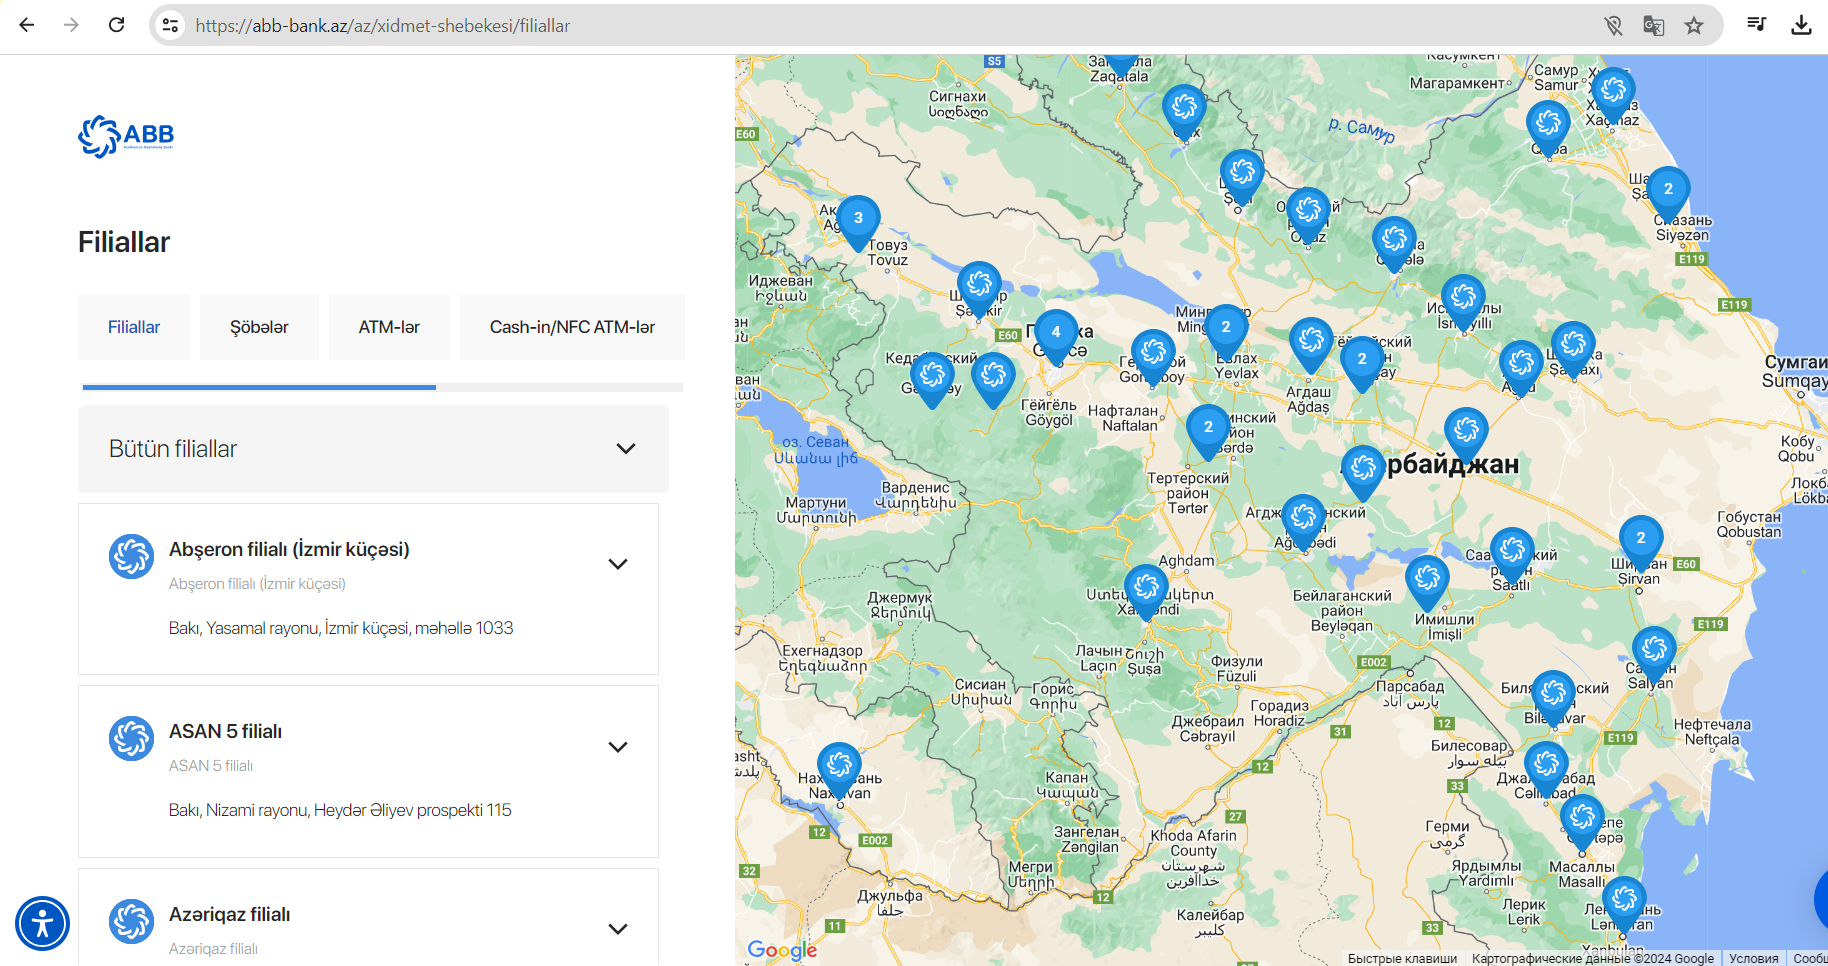Open the Bütün filiallar dropdown

[x=373, y=449]
